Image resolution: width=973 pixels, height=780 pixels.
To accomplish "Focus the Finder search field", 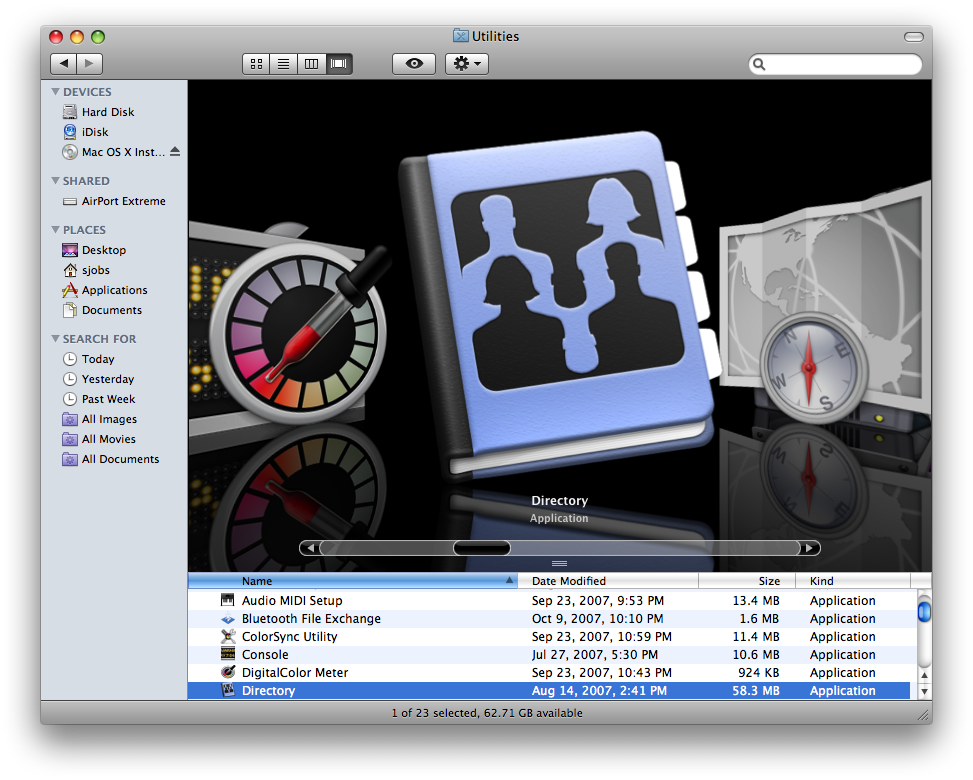I will pyautogui.click(x=835, y=64).
